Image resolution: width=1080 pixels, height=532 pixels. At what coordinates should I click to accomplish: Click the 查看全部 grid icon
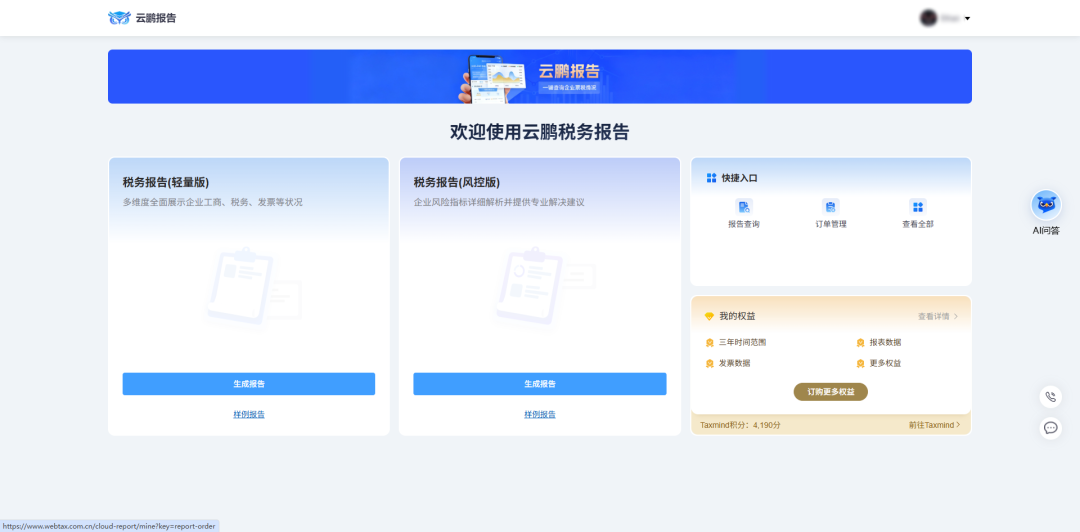[917, 206]
